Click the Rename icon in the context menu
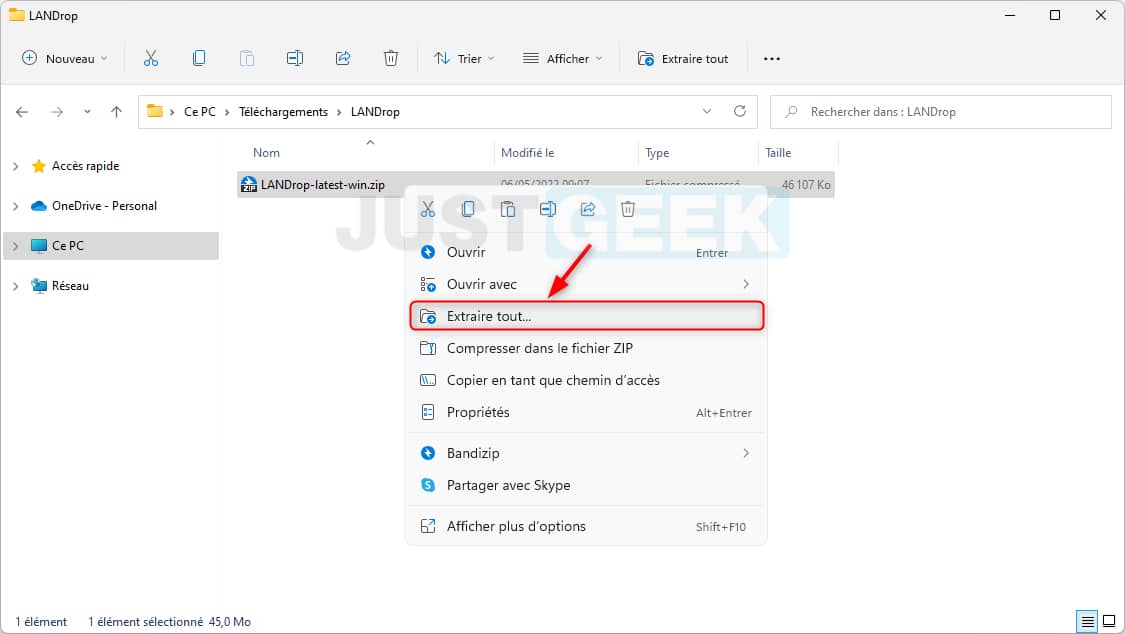 tap(548, 209)
